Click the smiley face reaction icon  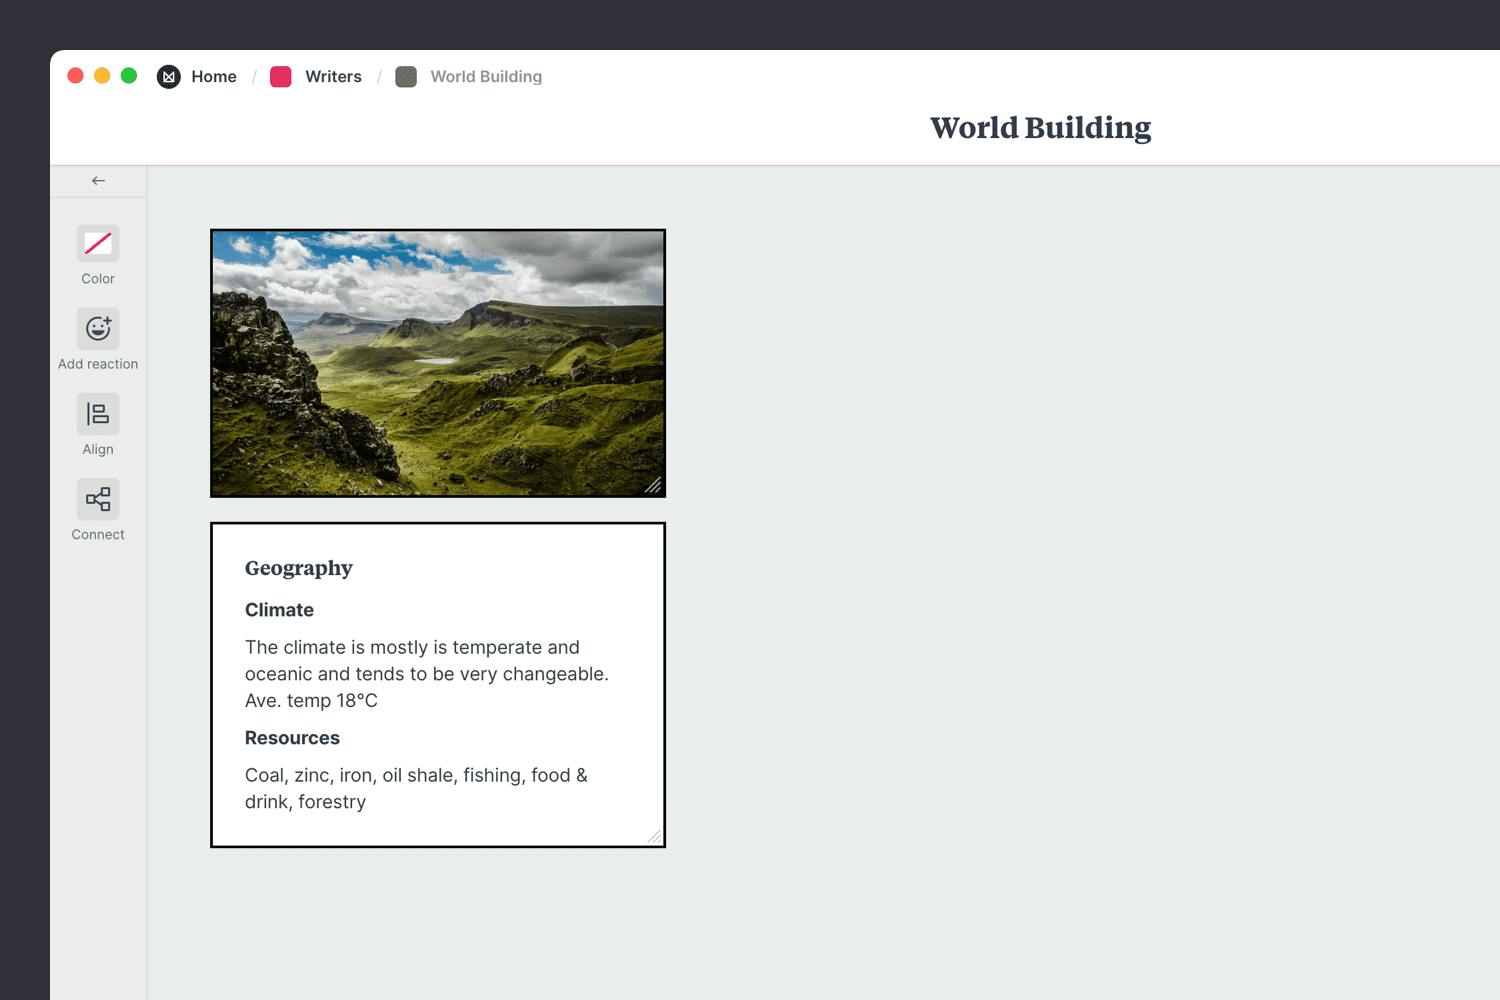(x=97, y=328)
